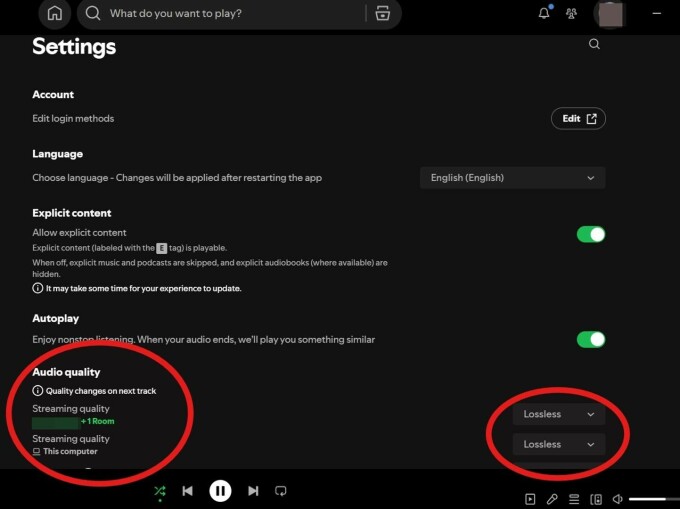Go to the Home icon
This screenshot has width=680, height=509.
[x=55, y=14]
